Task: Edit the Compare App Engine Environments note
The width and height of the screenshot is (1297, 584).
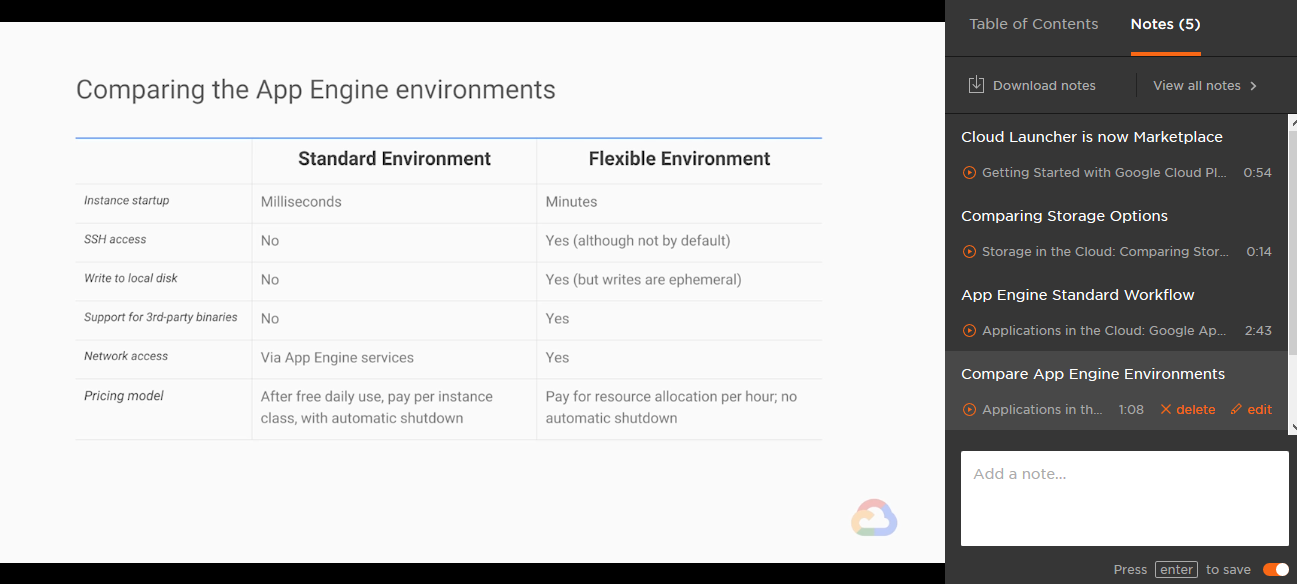Action: point(1251,410)
